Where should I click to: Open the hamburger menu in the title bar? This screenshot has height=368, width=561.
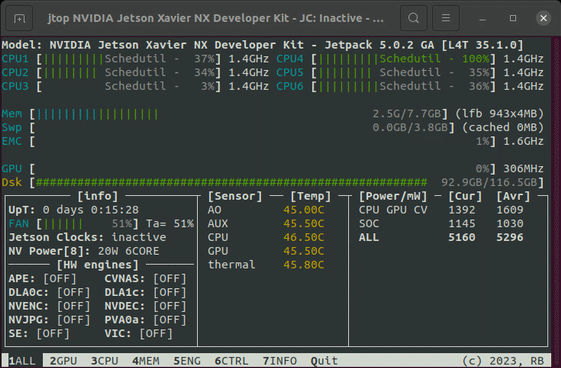click(x=446, y=18)
